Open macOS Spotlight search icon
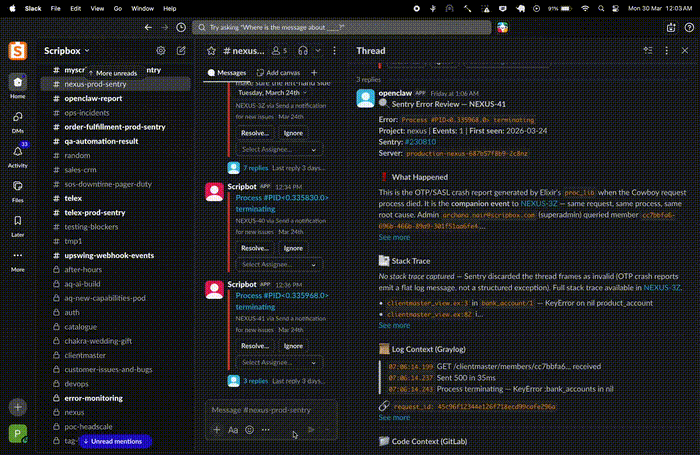The height and width of the screenshot is (455, 700). pos(601,8)
